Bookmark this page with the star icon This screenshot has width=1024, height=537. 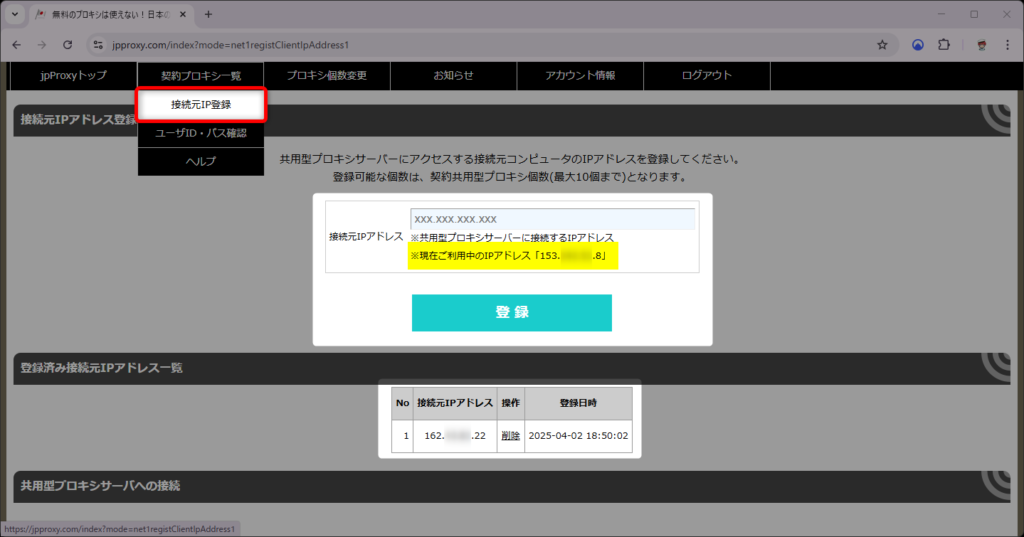(x=882, y=45)
